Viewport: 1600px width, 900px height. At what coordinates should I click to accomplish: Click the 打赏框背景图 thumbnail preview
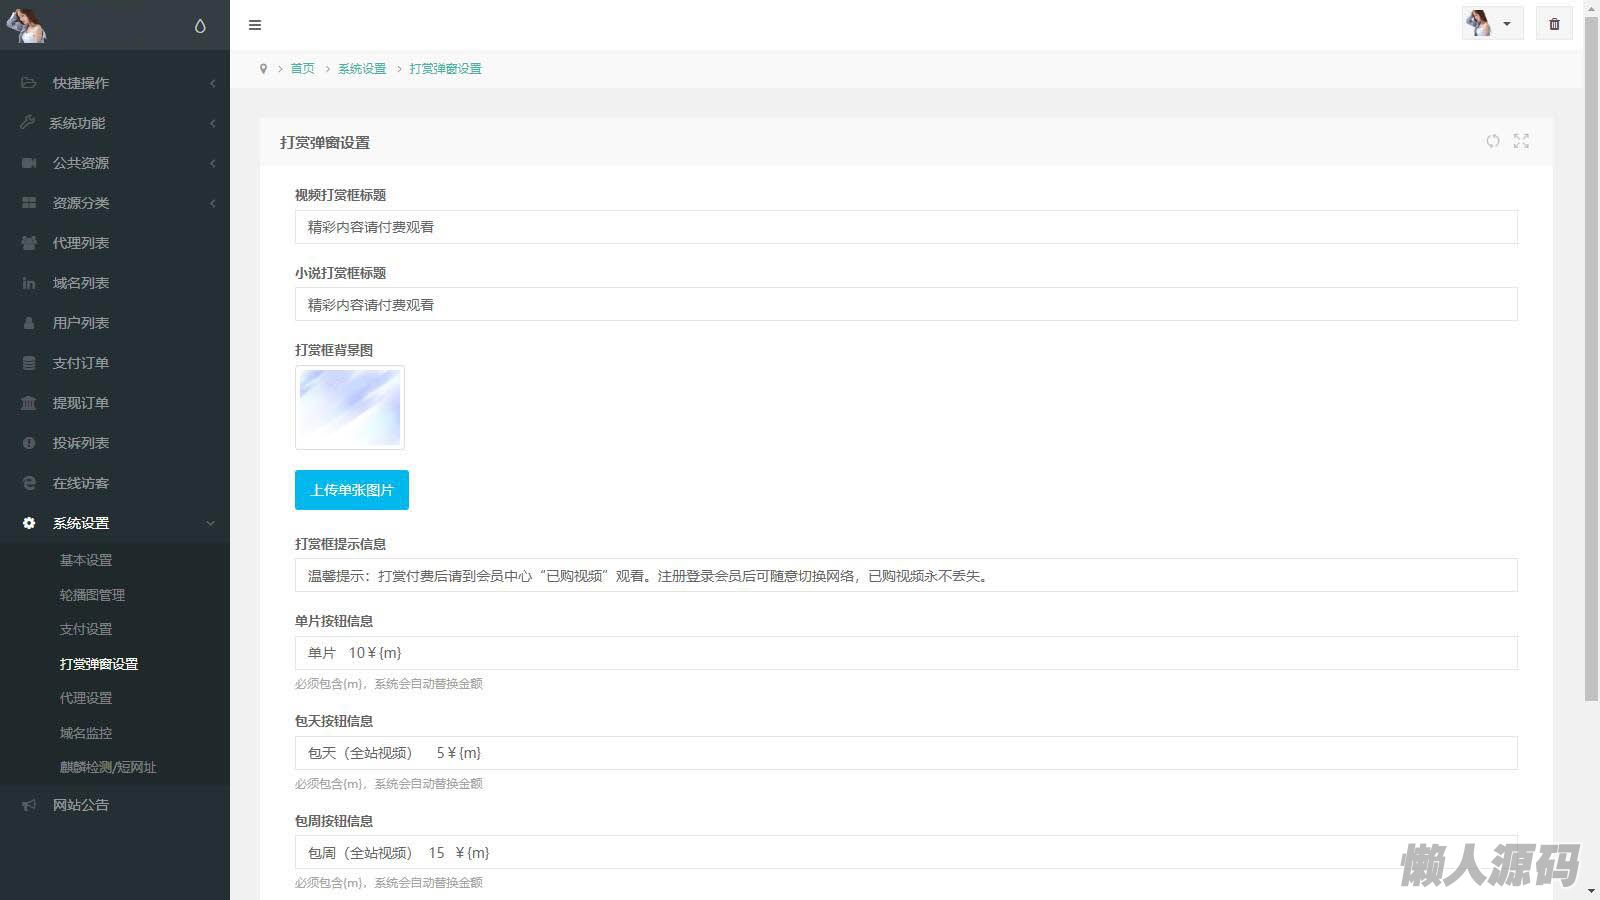pyautogui.click(x=350, y=408)
